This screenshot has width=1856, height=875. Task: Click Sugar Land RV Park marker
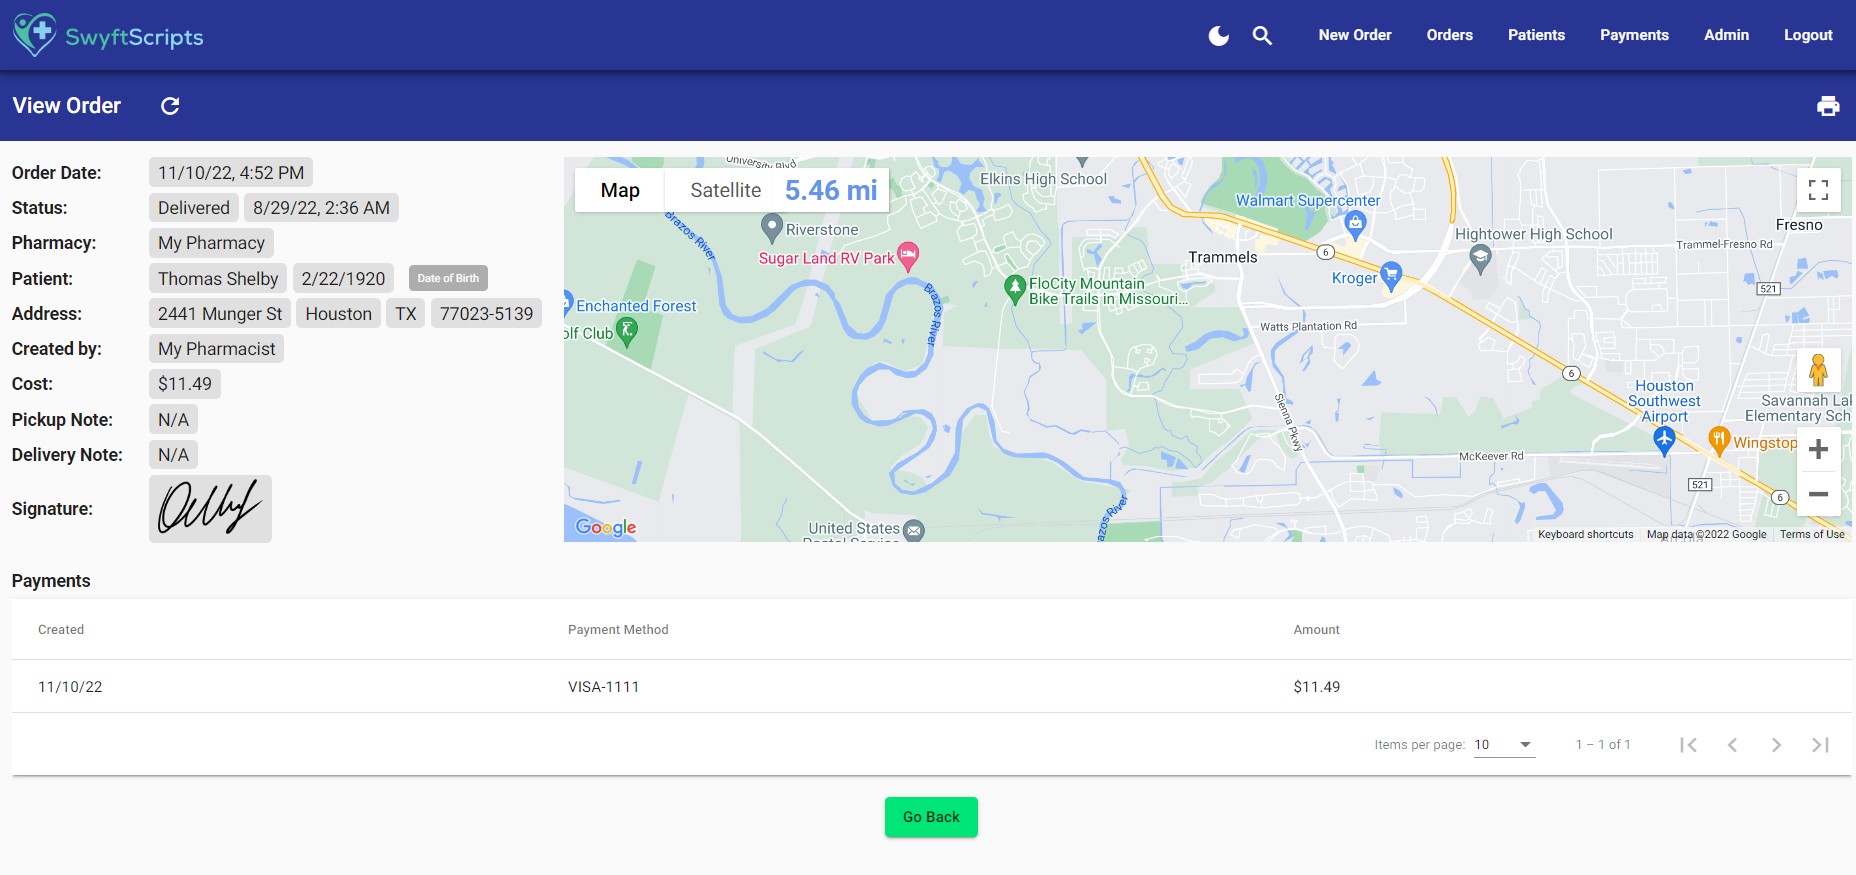click(908, 256)
